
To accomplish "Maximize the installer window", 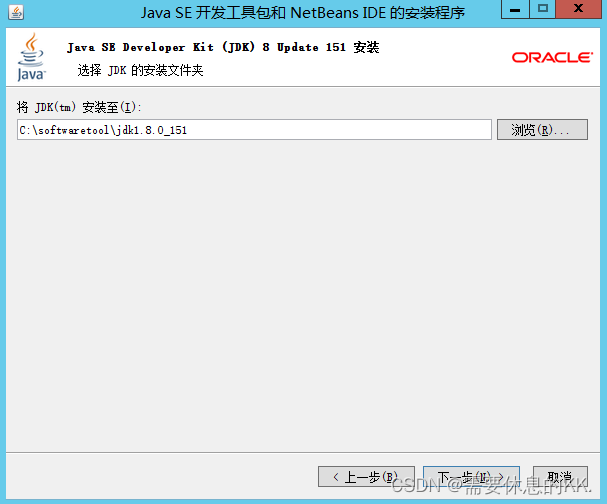I will pos(542,9).
